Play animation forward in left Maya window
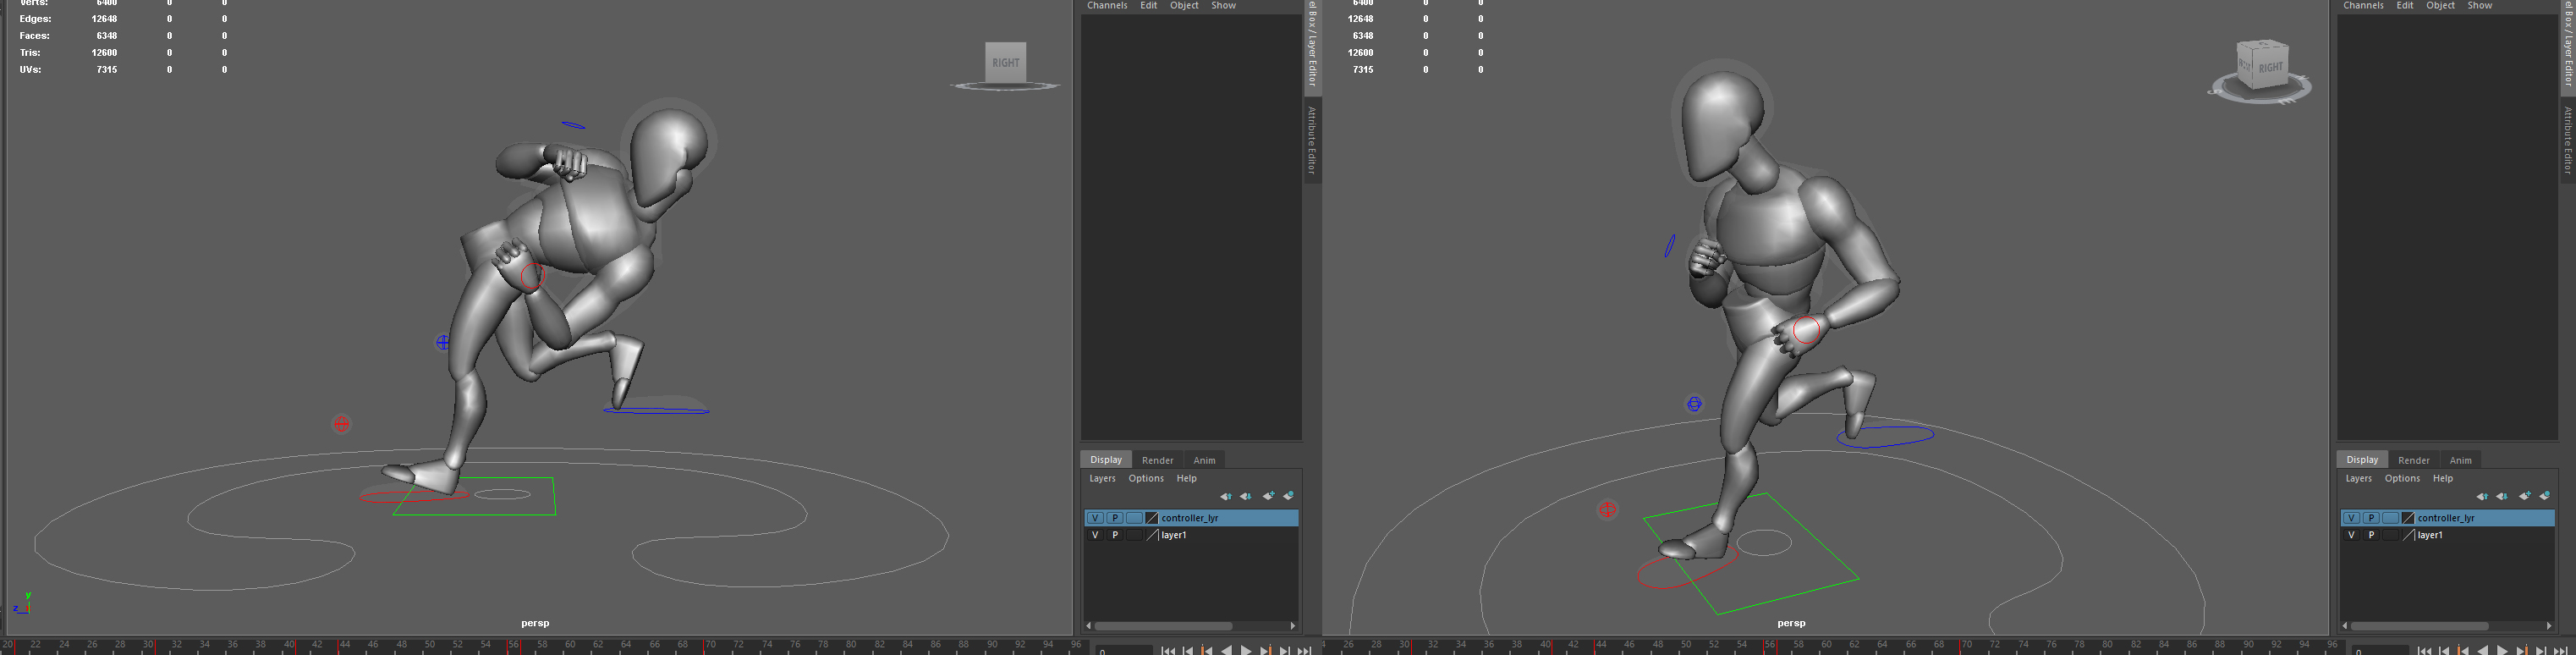This screenshot has width=2576, height=655. click(1246, 650)
